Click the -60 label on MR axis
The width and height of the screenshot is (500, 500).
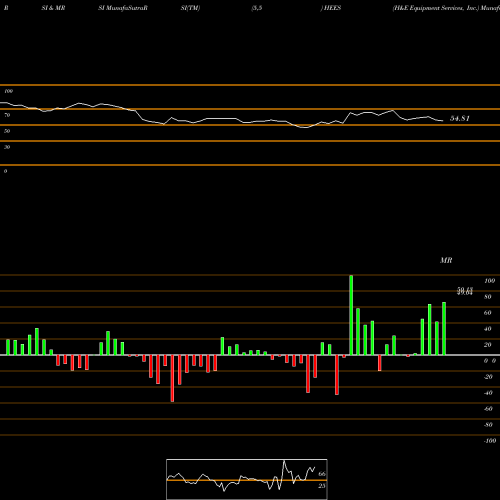tap(488, 409)
